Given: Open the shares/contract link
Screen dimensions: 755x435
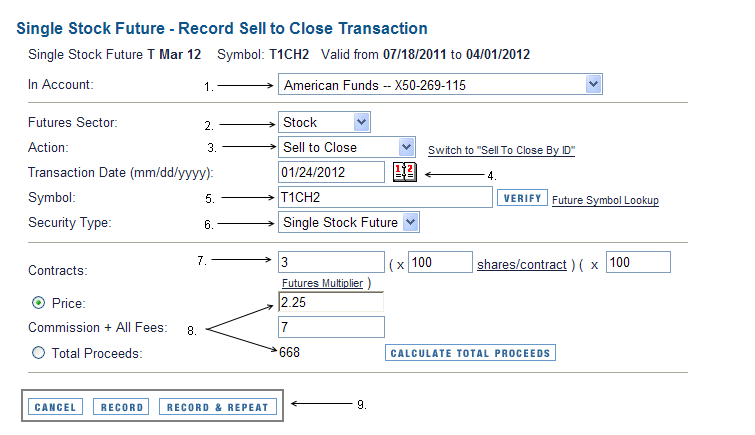Looking at the screenshot, I should (521, 264).
